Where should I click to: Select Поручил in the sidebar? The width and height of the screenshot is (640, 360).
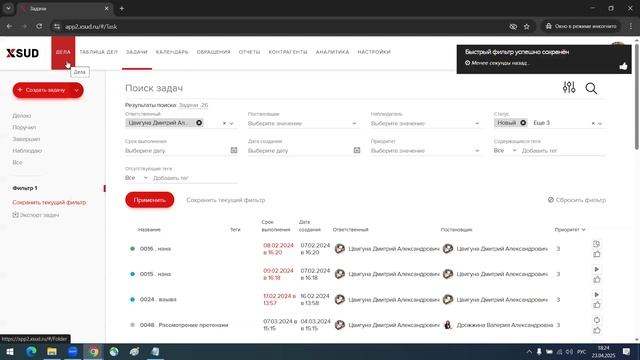point(24,127)
